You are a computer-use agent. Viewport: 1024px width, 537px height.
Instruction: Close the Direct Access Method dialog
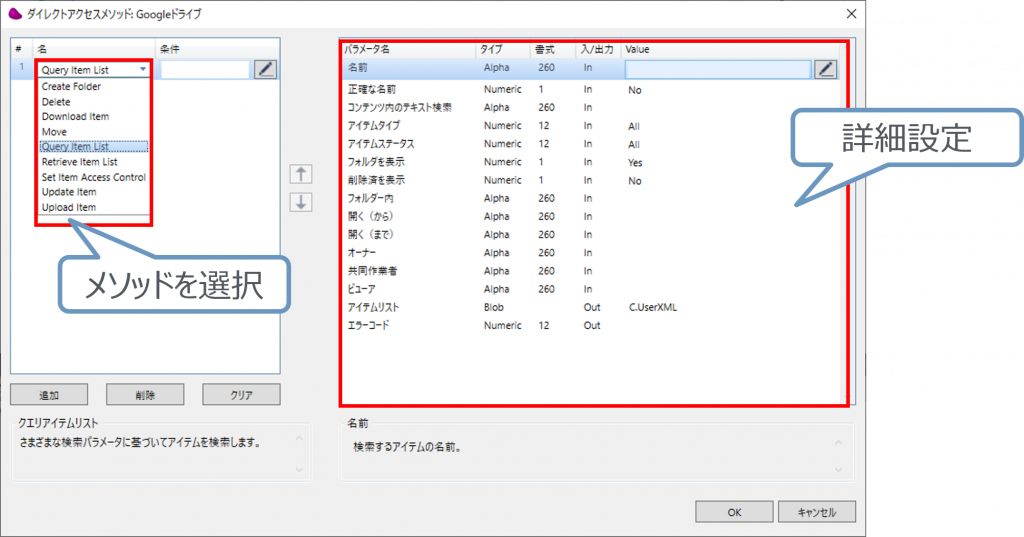click(850, 13)
